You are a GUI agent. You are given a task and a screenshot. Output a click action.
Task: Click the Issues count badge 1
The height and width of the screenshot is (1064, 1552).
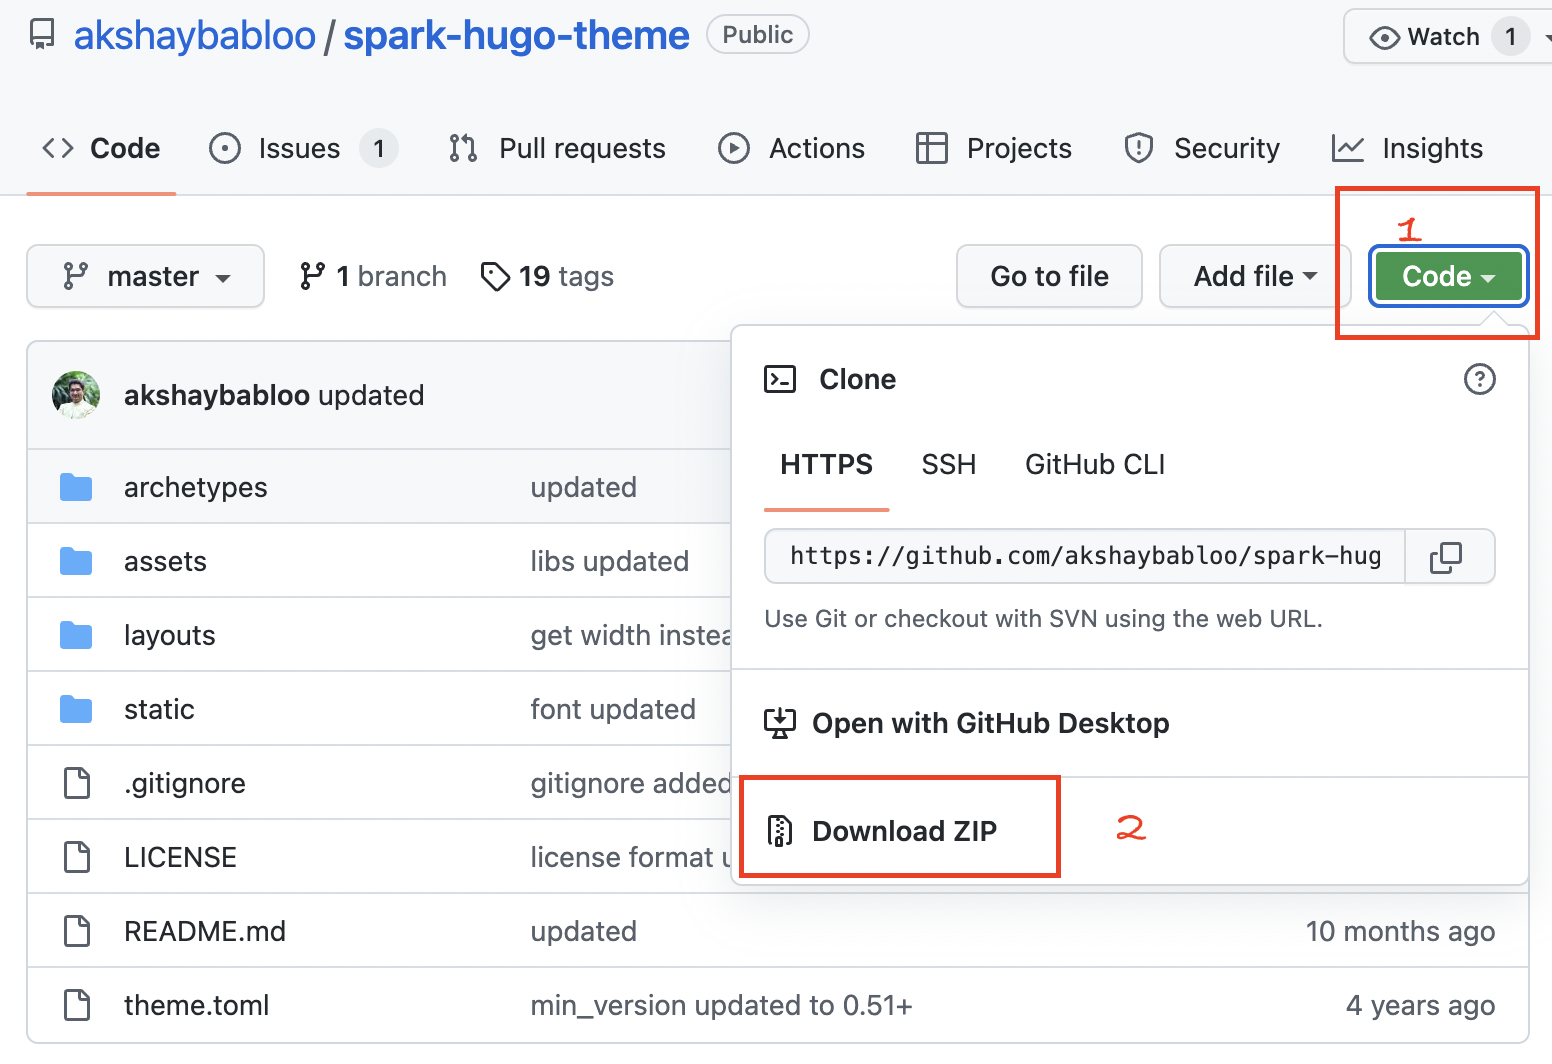pyautogui.click(x=379, y=148)
